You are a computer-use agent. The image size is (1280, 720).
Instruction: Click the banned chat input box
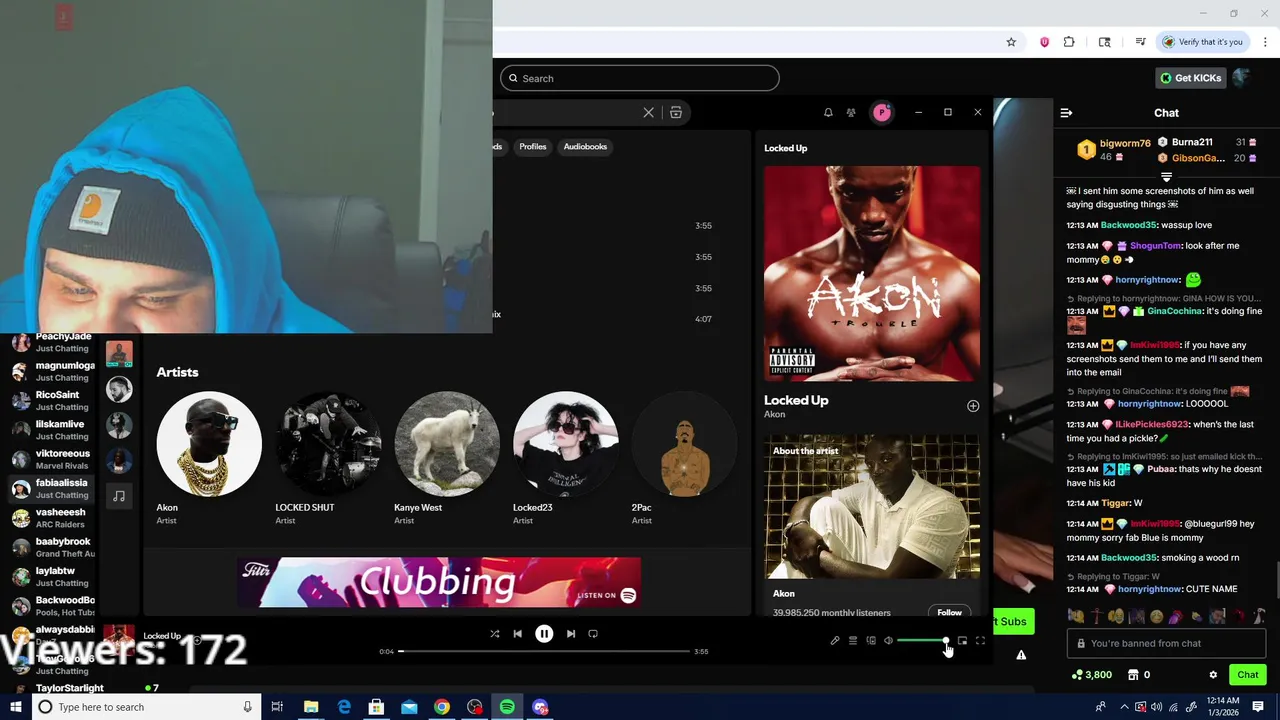pos(1166,644)
